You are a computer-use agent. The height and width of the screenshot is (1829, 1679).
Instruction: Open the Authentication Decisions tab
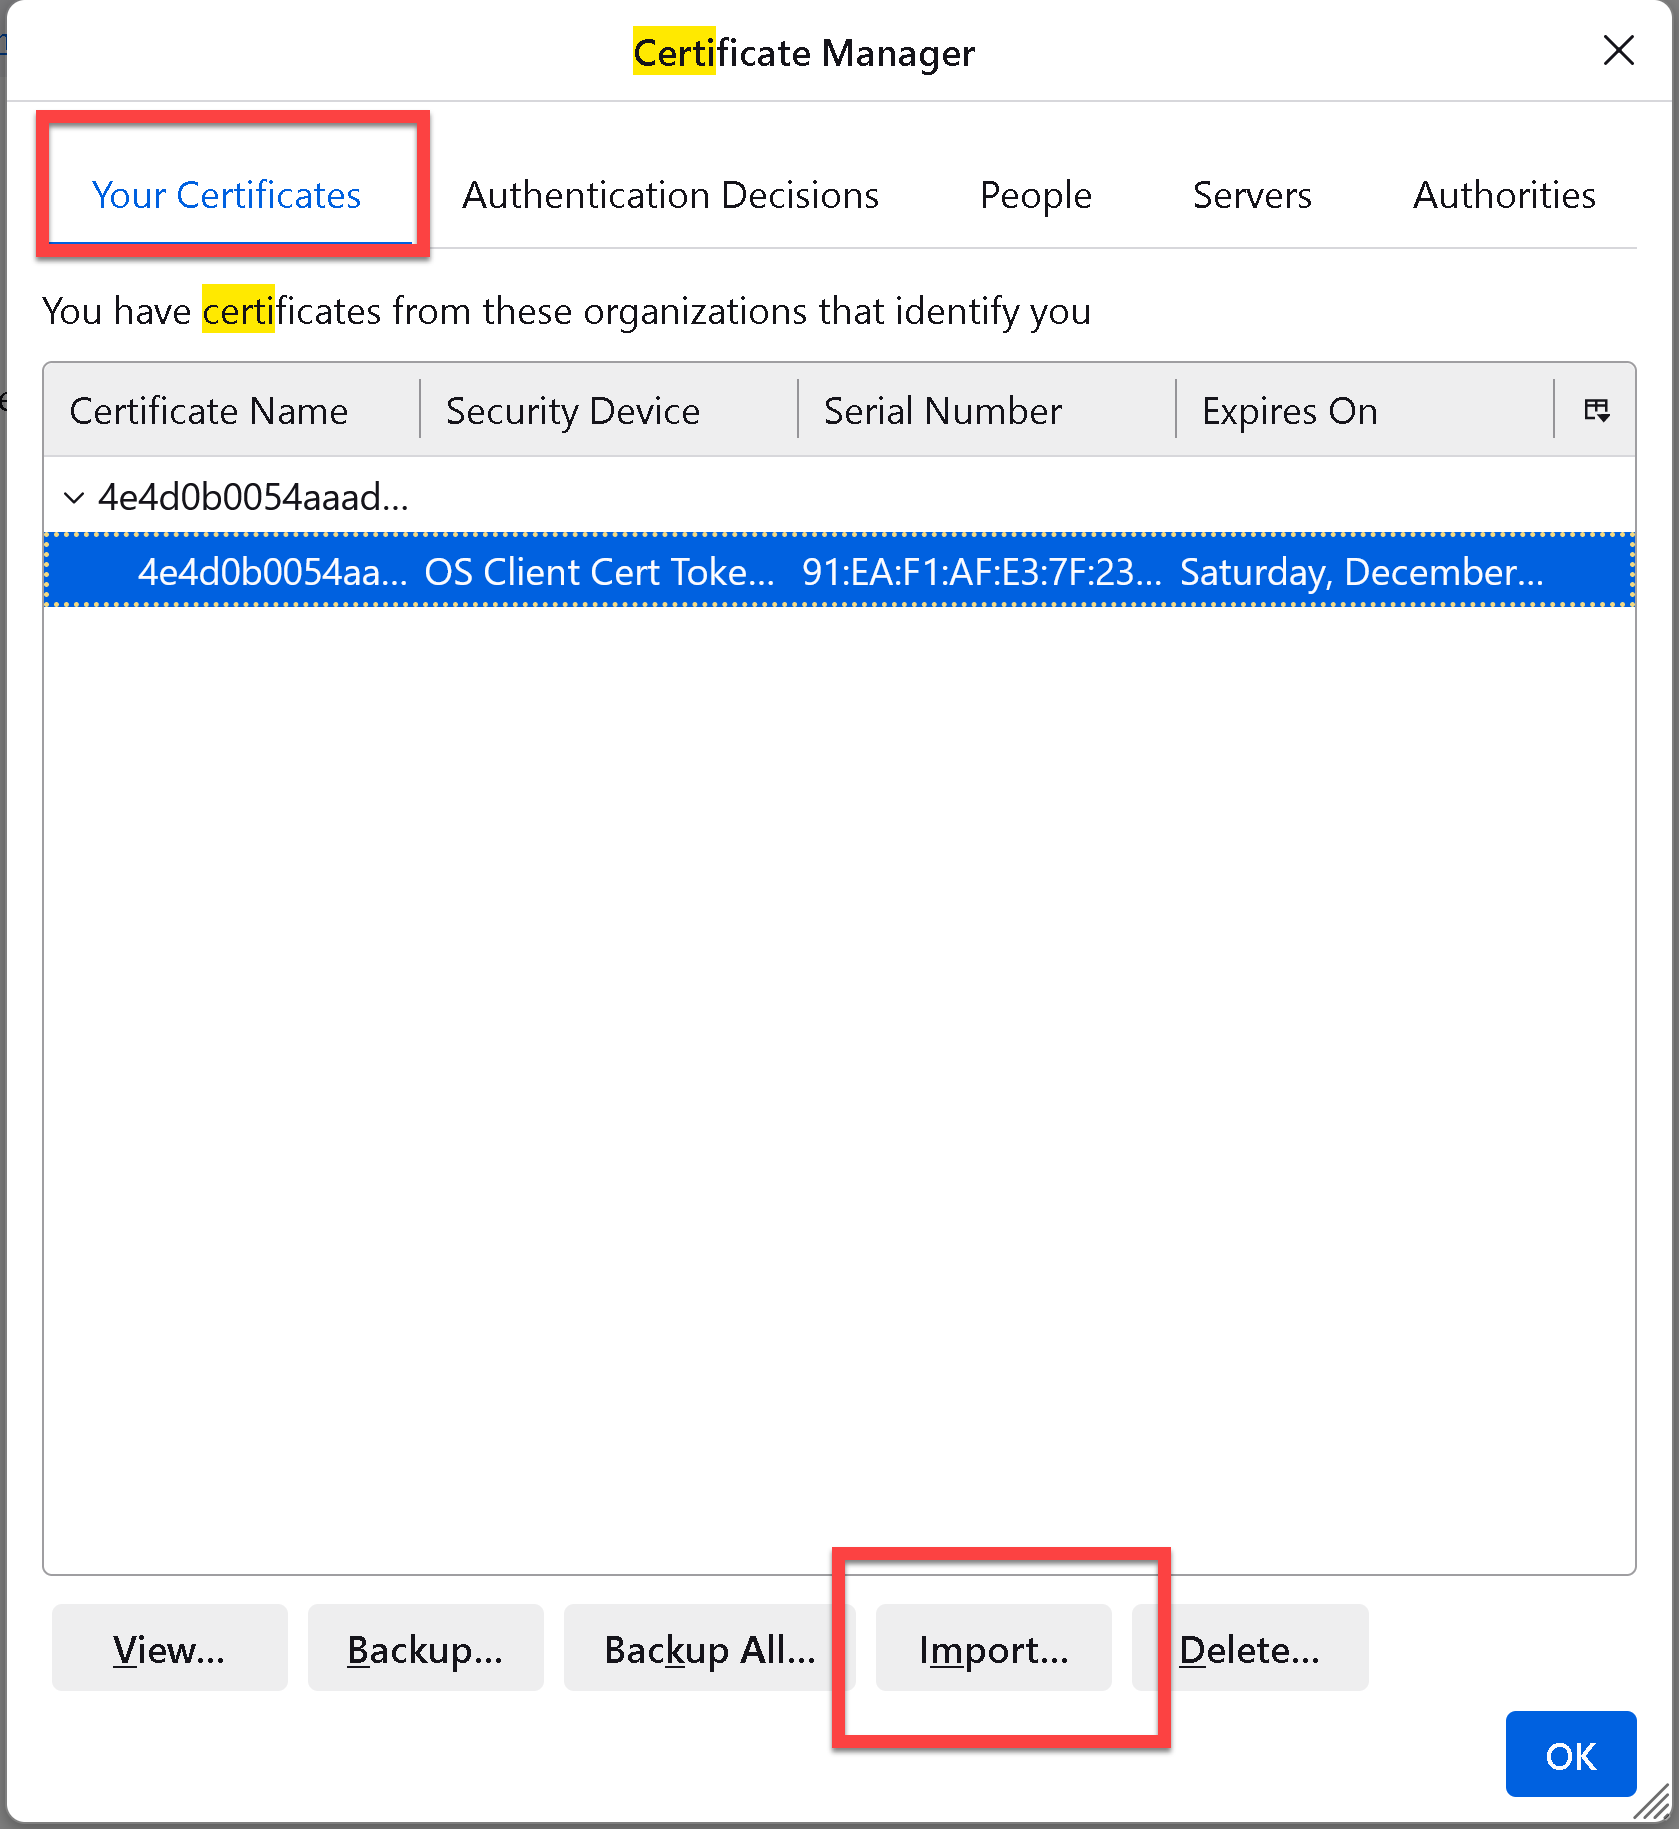670,195
